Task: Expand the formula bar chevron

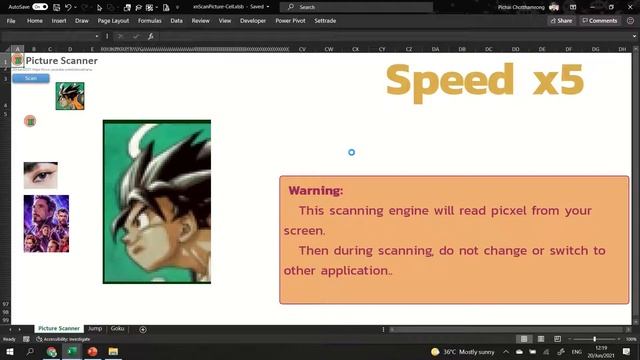Action: (634, 36)
